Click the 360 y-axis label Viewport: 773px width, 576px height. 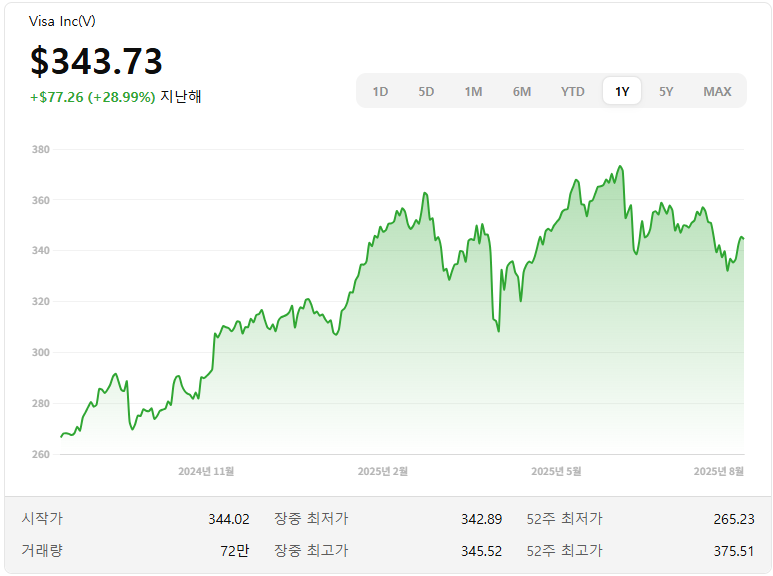click(x=41, y=200)
